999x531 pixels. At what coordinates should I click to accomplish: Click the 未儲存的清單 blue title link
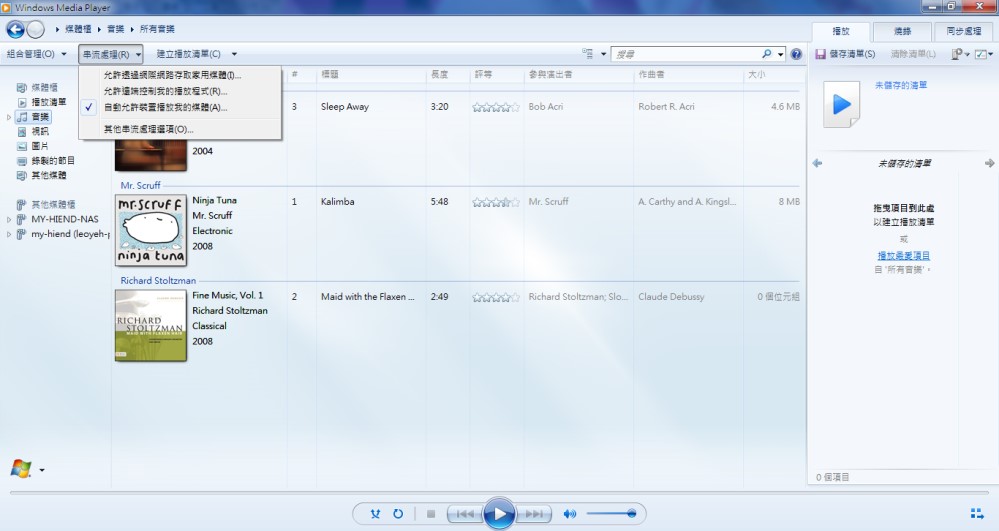pyautogui.click(x=901, y=85)
